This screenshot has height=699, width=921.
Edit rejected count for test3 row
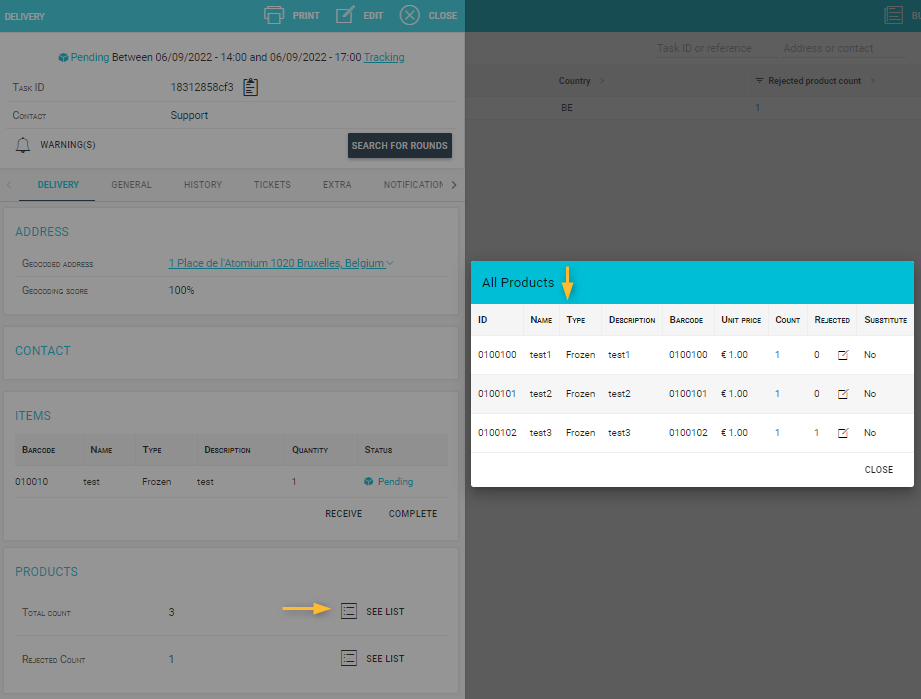click(843, 433)
